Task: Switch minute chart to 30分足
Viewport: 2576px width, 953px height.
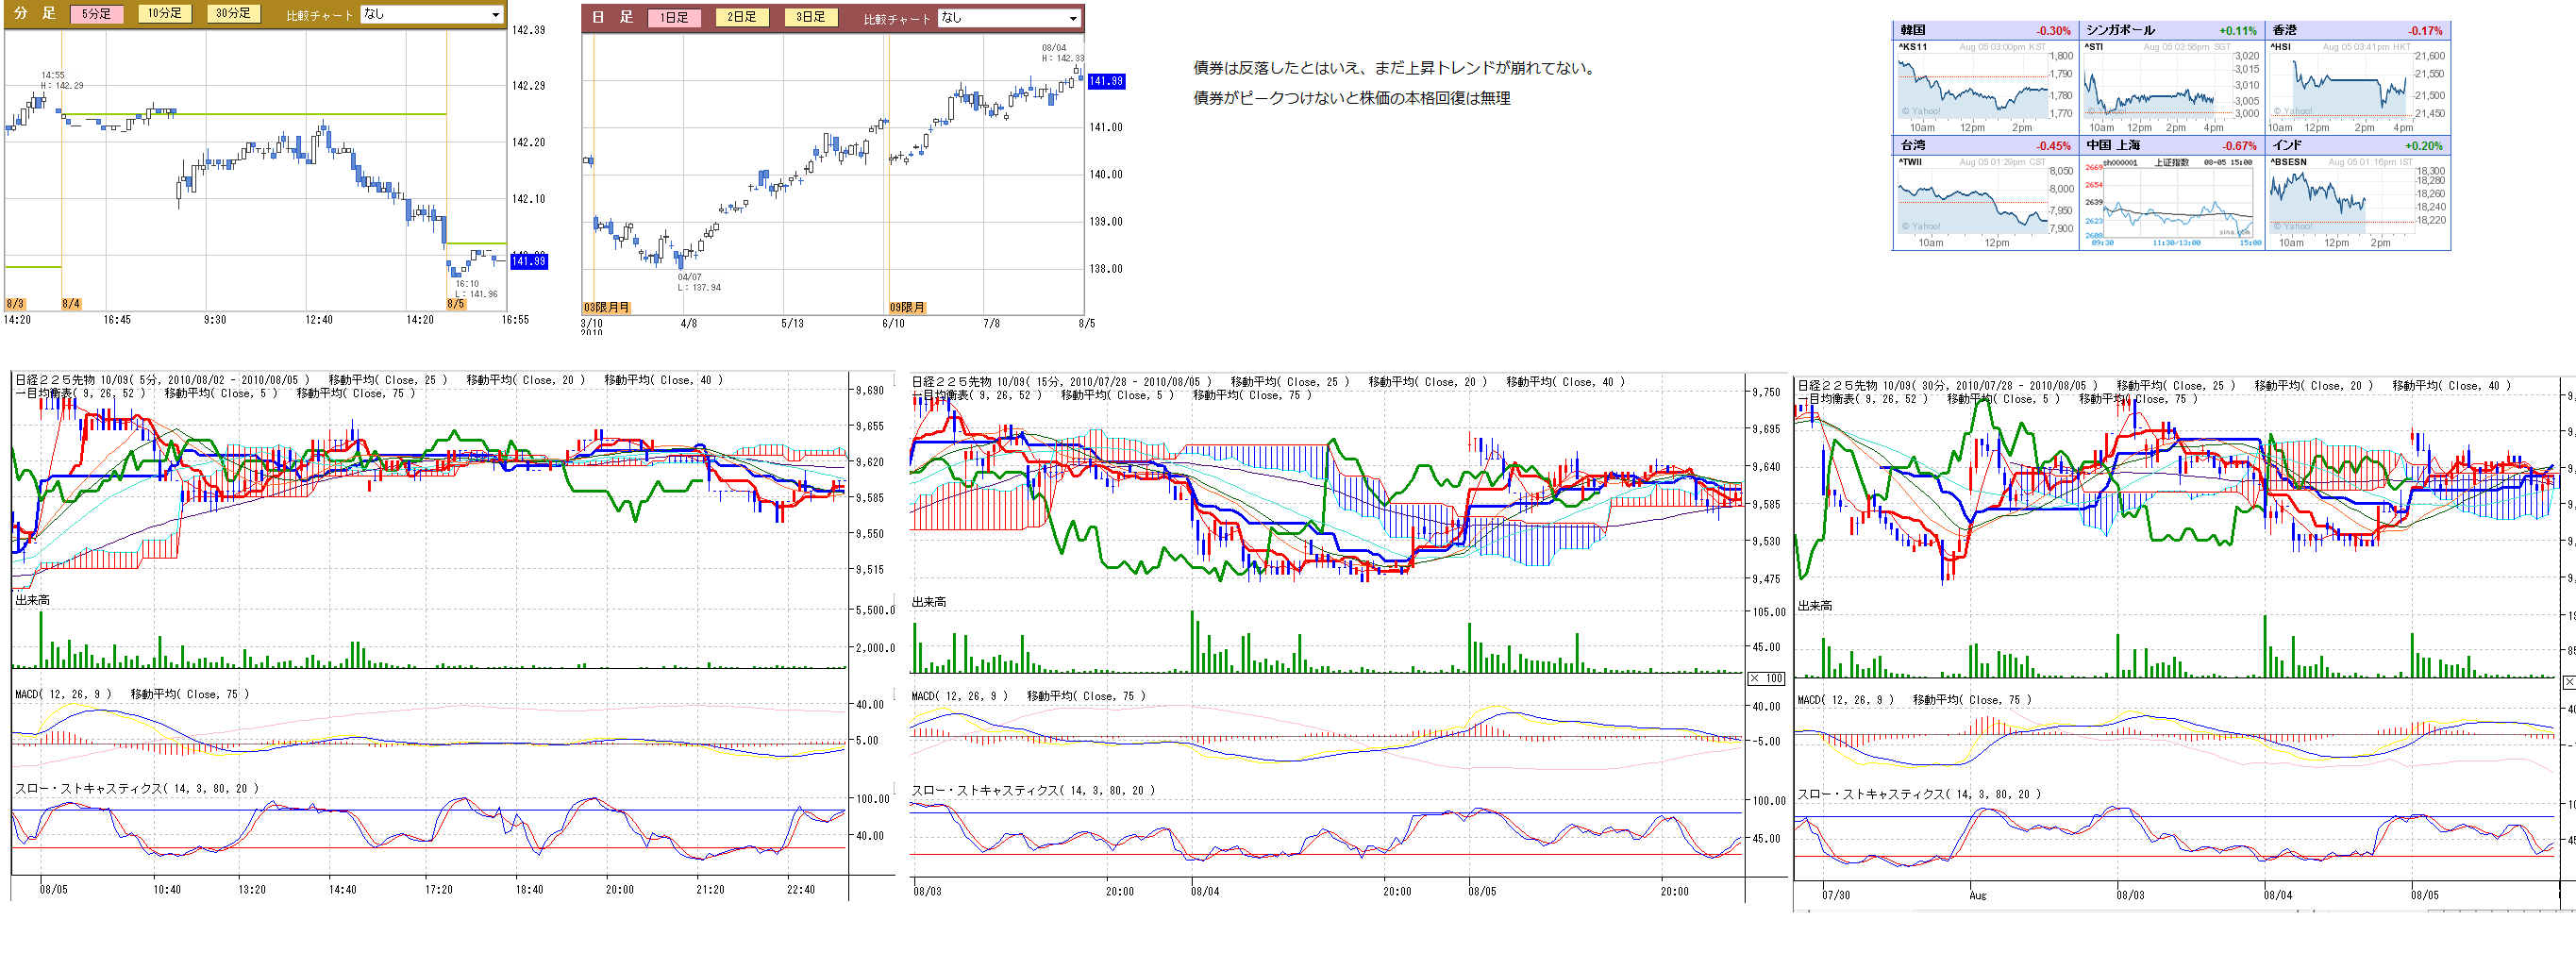Action: (234, 14)
